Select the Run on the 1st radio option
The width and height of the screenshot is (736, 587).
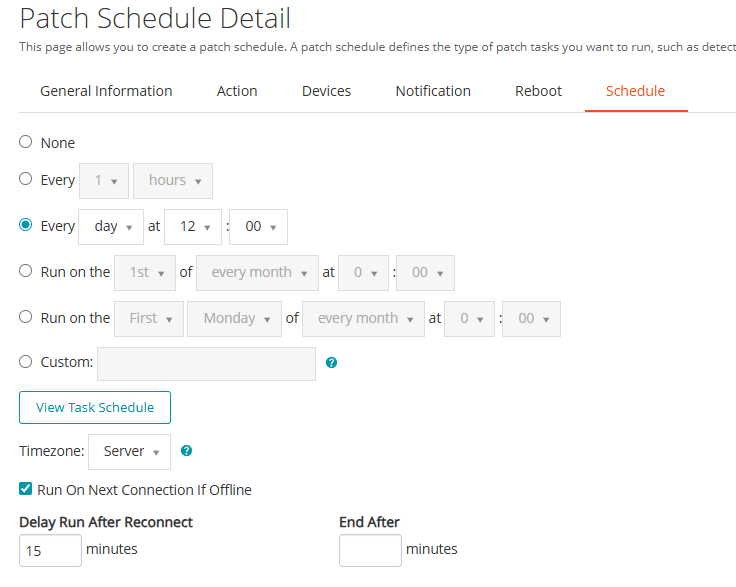tap(26, 271)
